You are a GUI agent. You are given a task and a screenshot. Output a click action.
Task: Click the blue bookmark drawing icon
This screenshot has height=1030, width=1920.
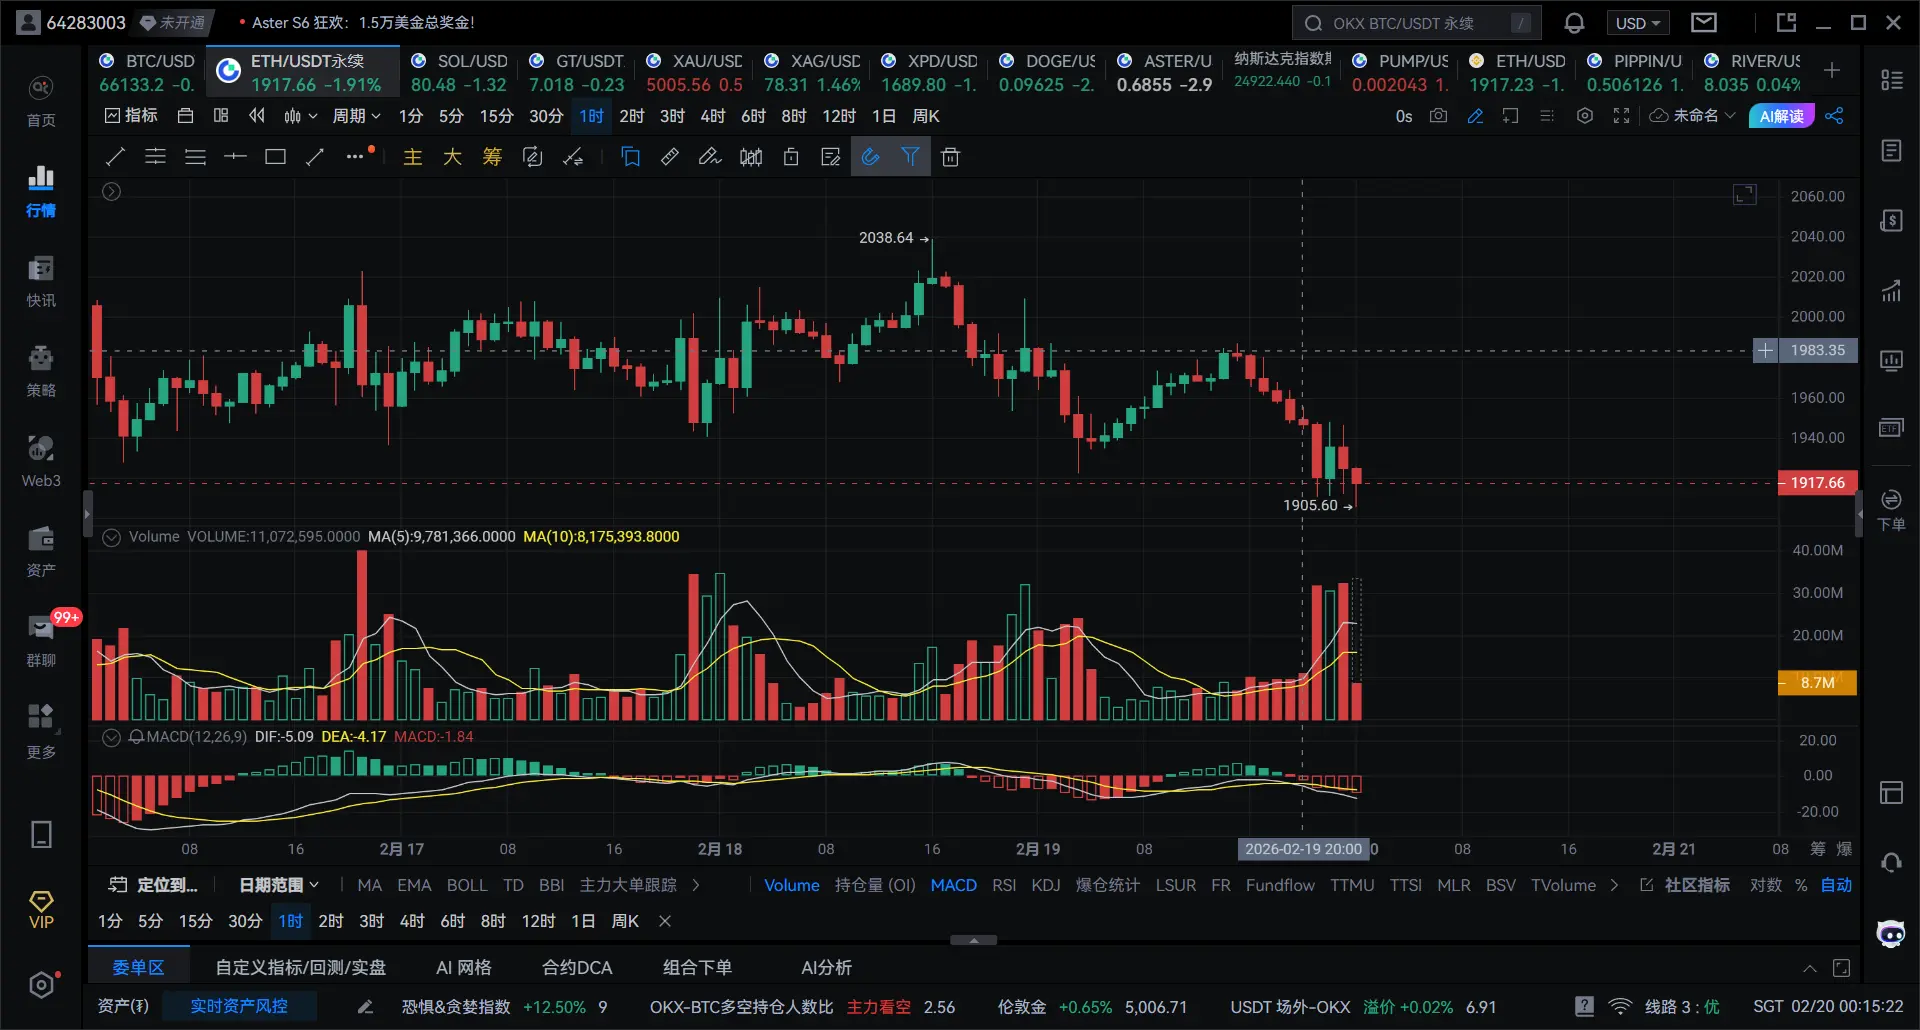[630, 156]
